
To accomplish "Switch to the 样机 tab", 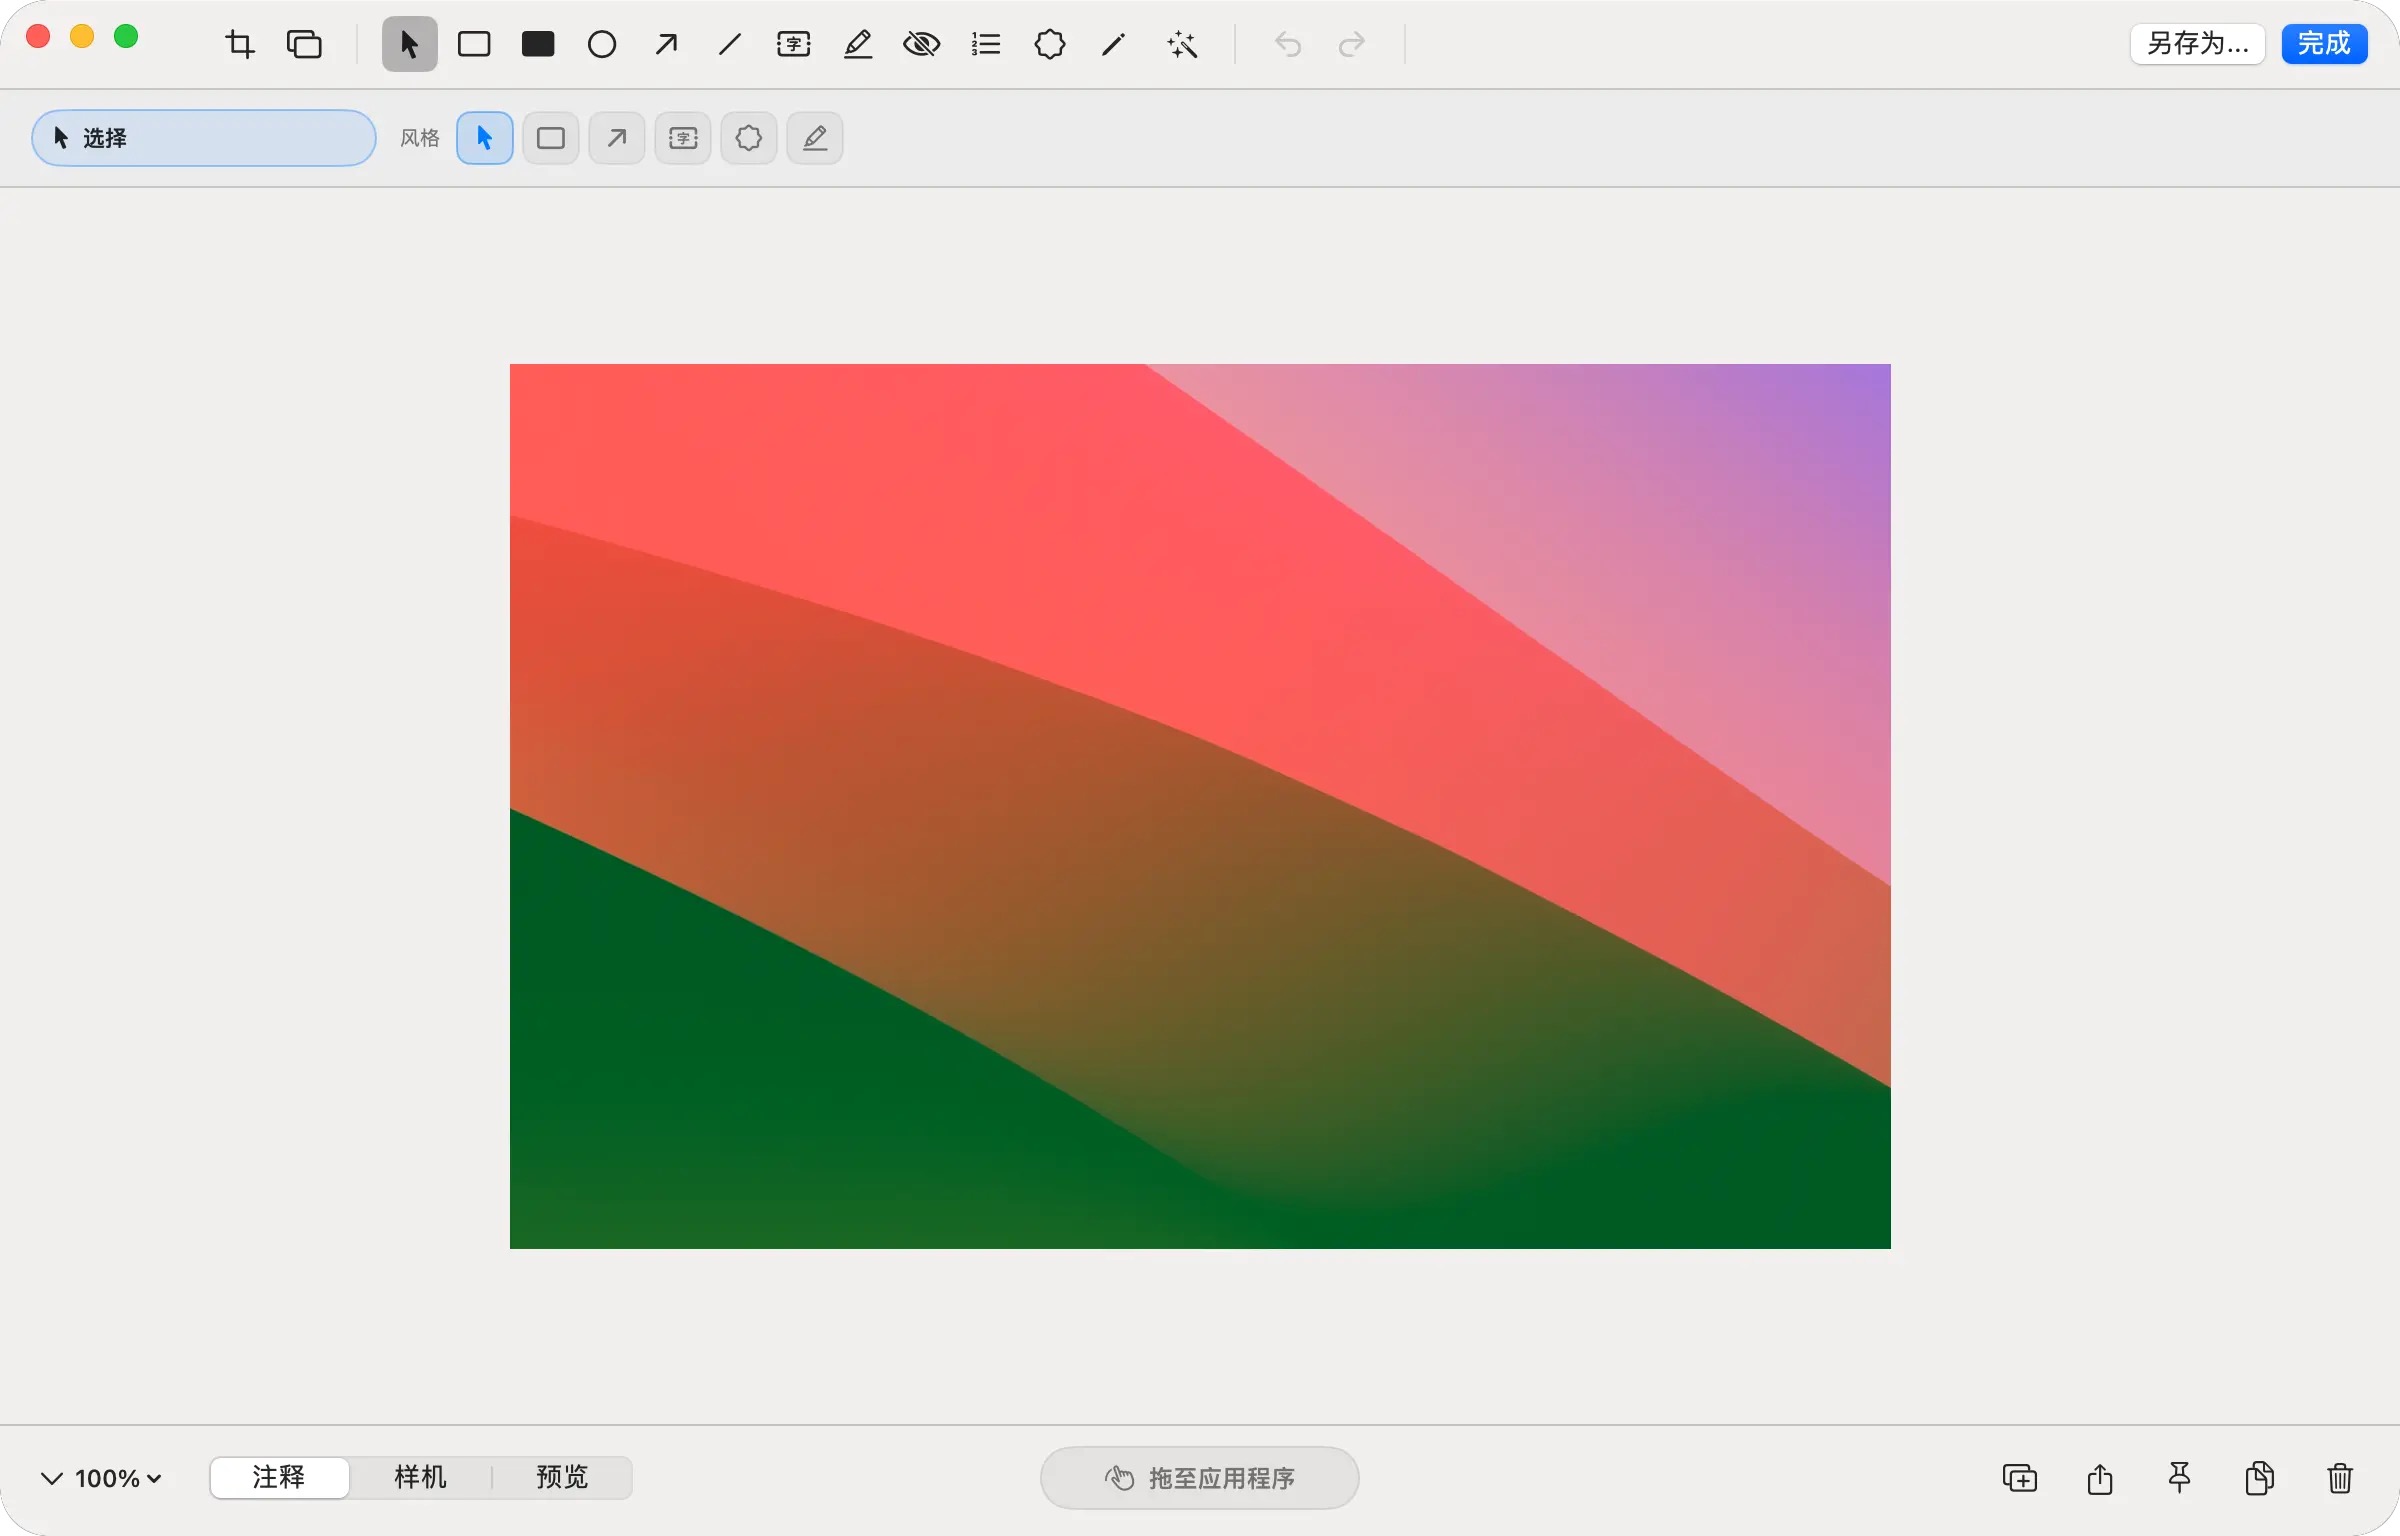I will coord(420,1477).
